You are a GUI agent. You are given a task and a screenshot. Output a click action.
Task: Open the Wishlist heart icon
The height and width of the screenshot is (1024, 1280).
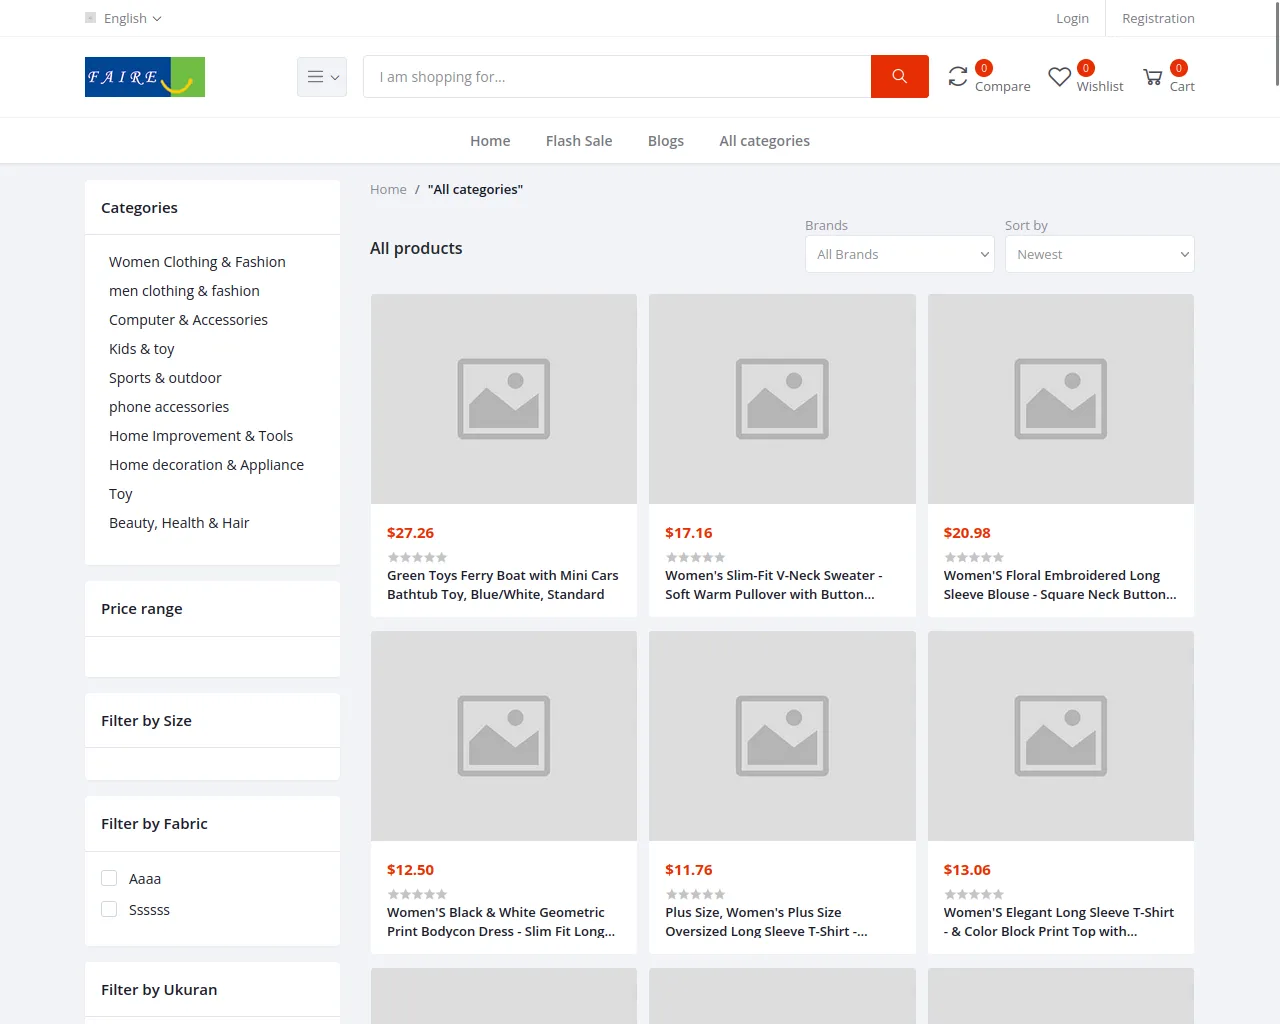1059,77
